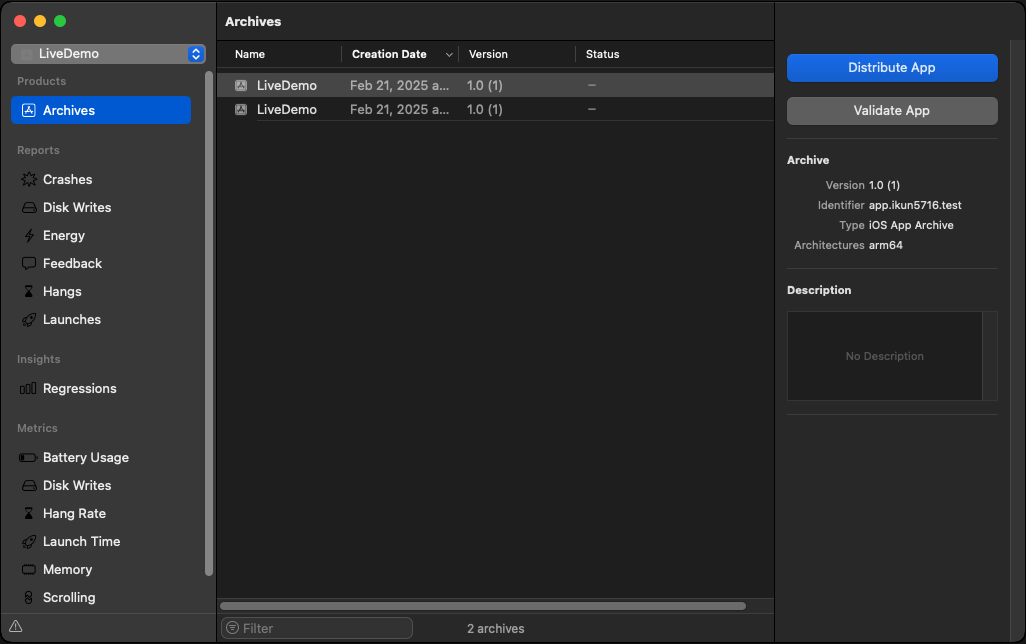
Task: Click the Battery Usage icon
Action: click(28, 457)
